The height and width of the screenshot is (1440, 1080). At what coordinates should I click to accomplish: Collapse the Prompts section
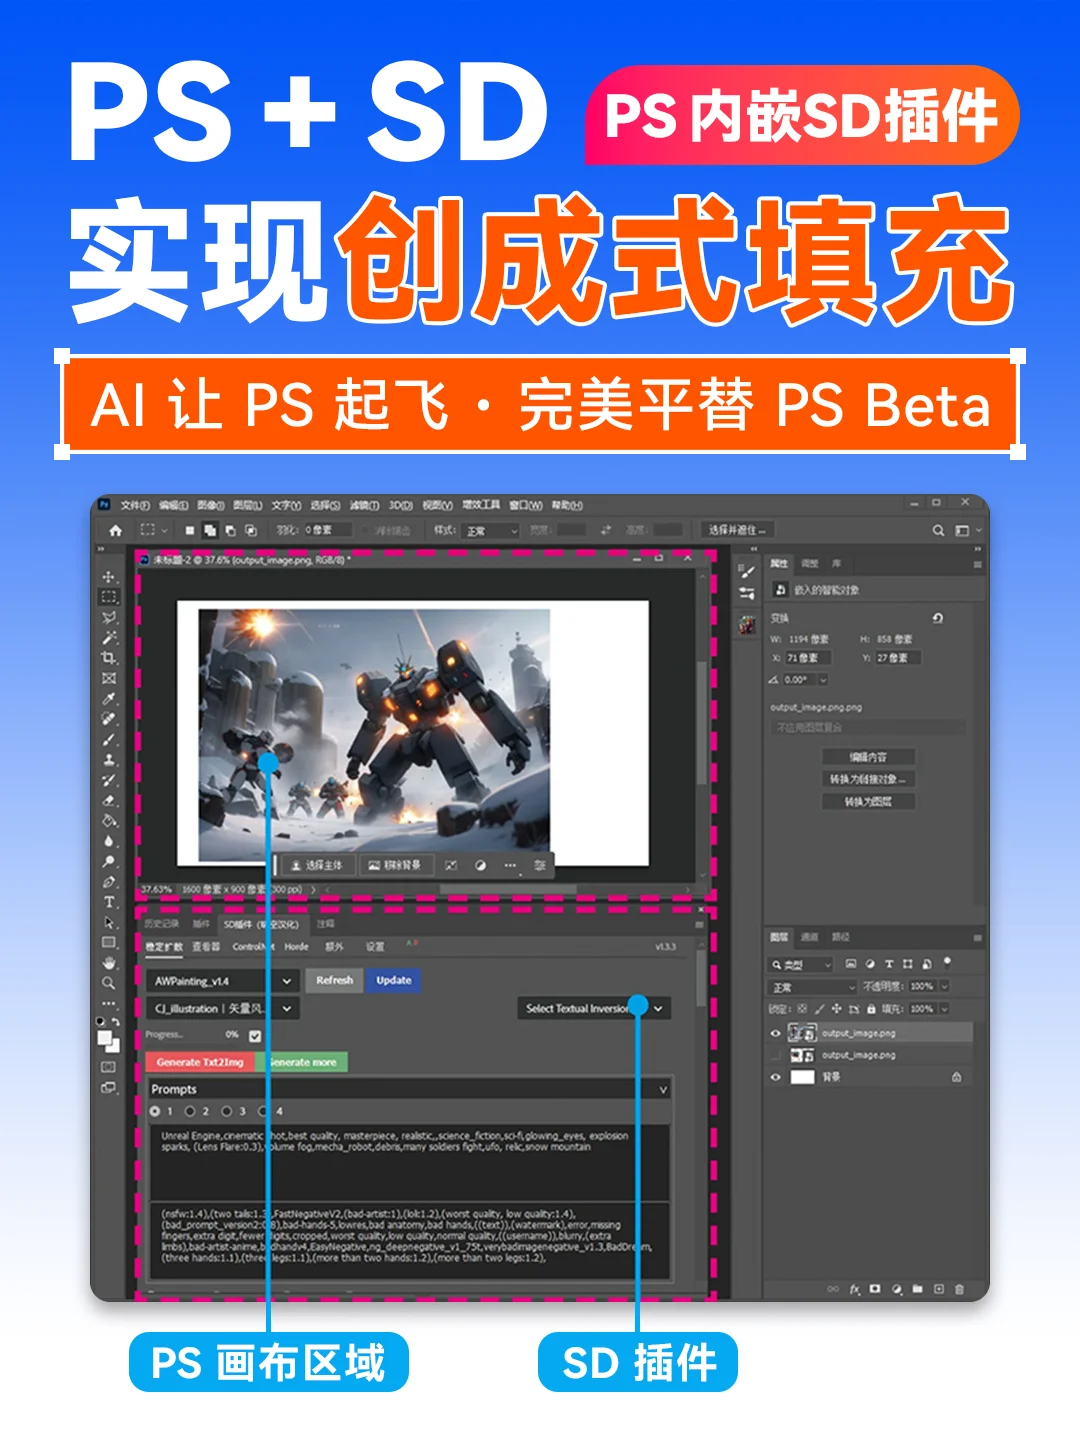click(x=663, y=1089)
